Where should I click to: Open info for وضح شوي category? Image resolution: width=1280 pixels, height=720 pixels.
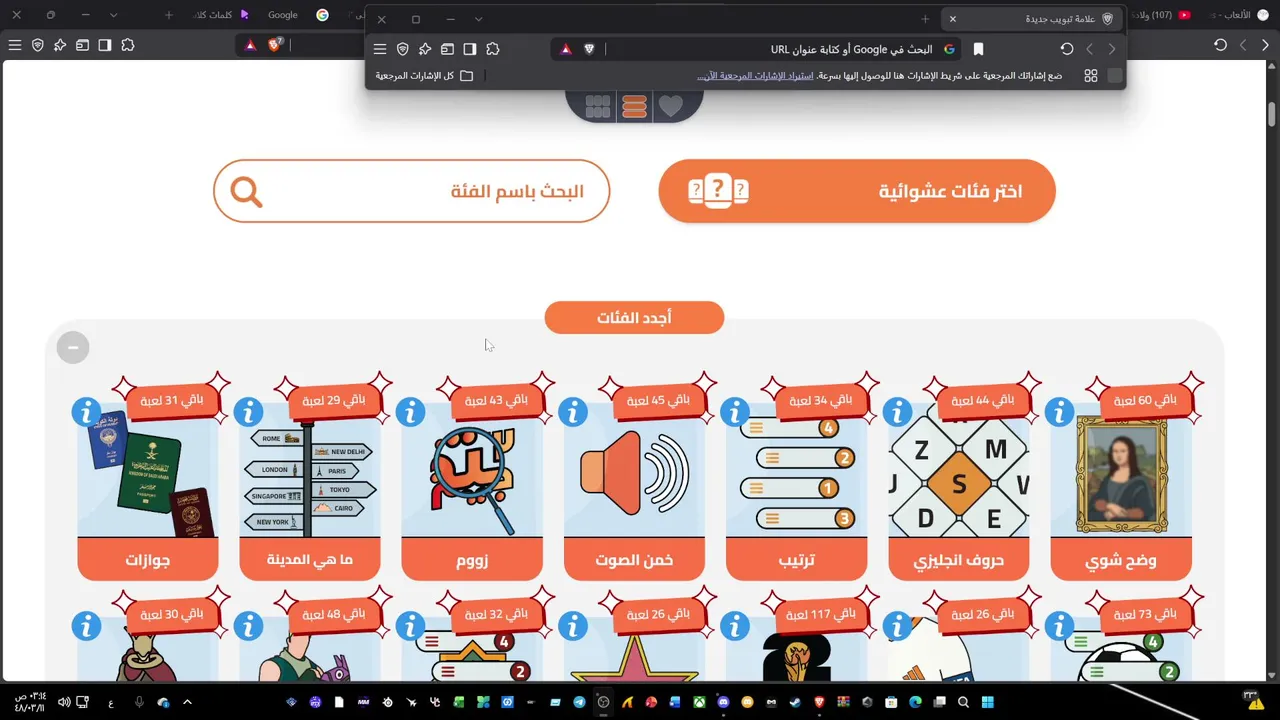1059,412
